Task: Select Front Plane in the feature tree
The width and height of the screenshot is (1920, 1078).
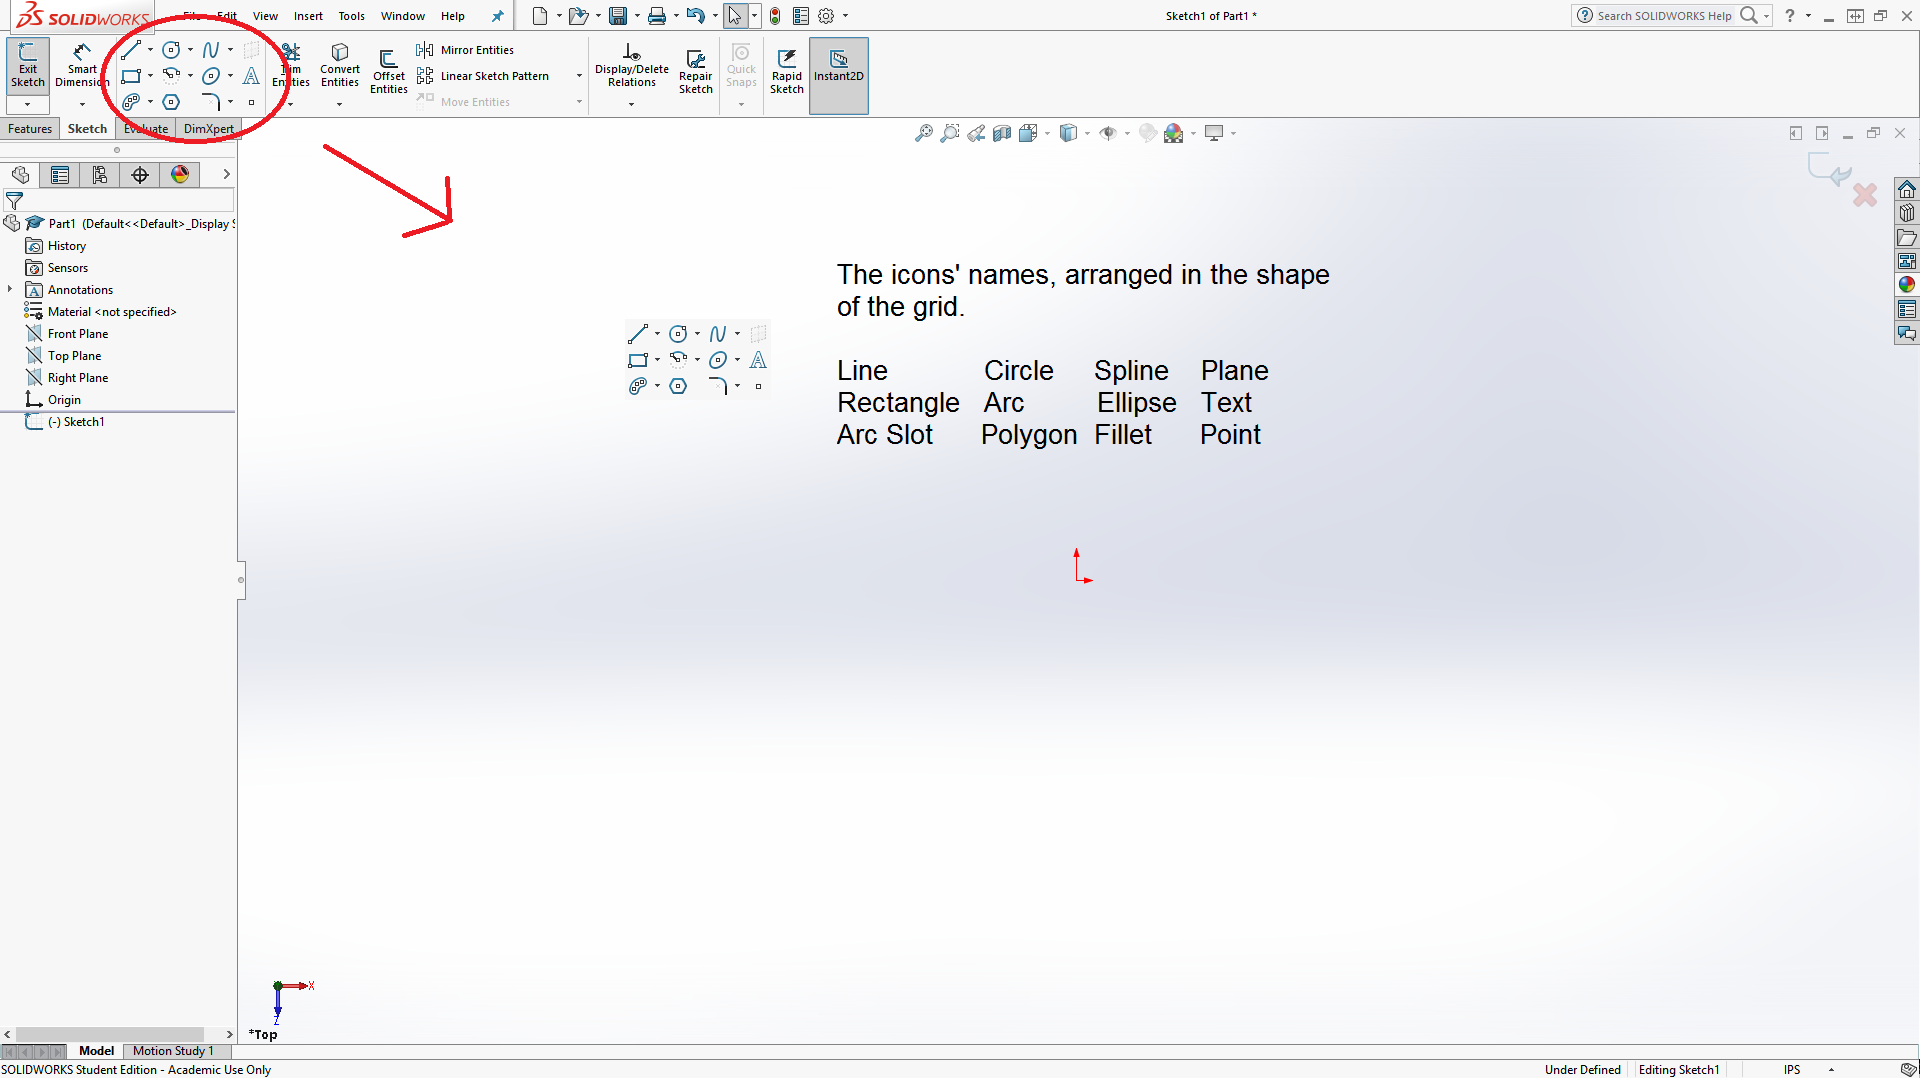Action: pos(78,334)
